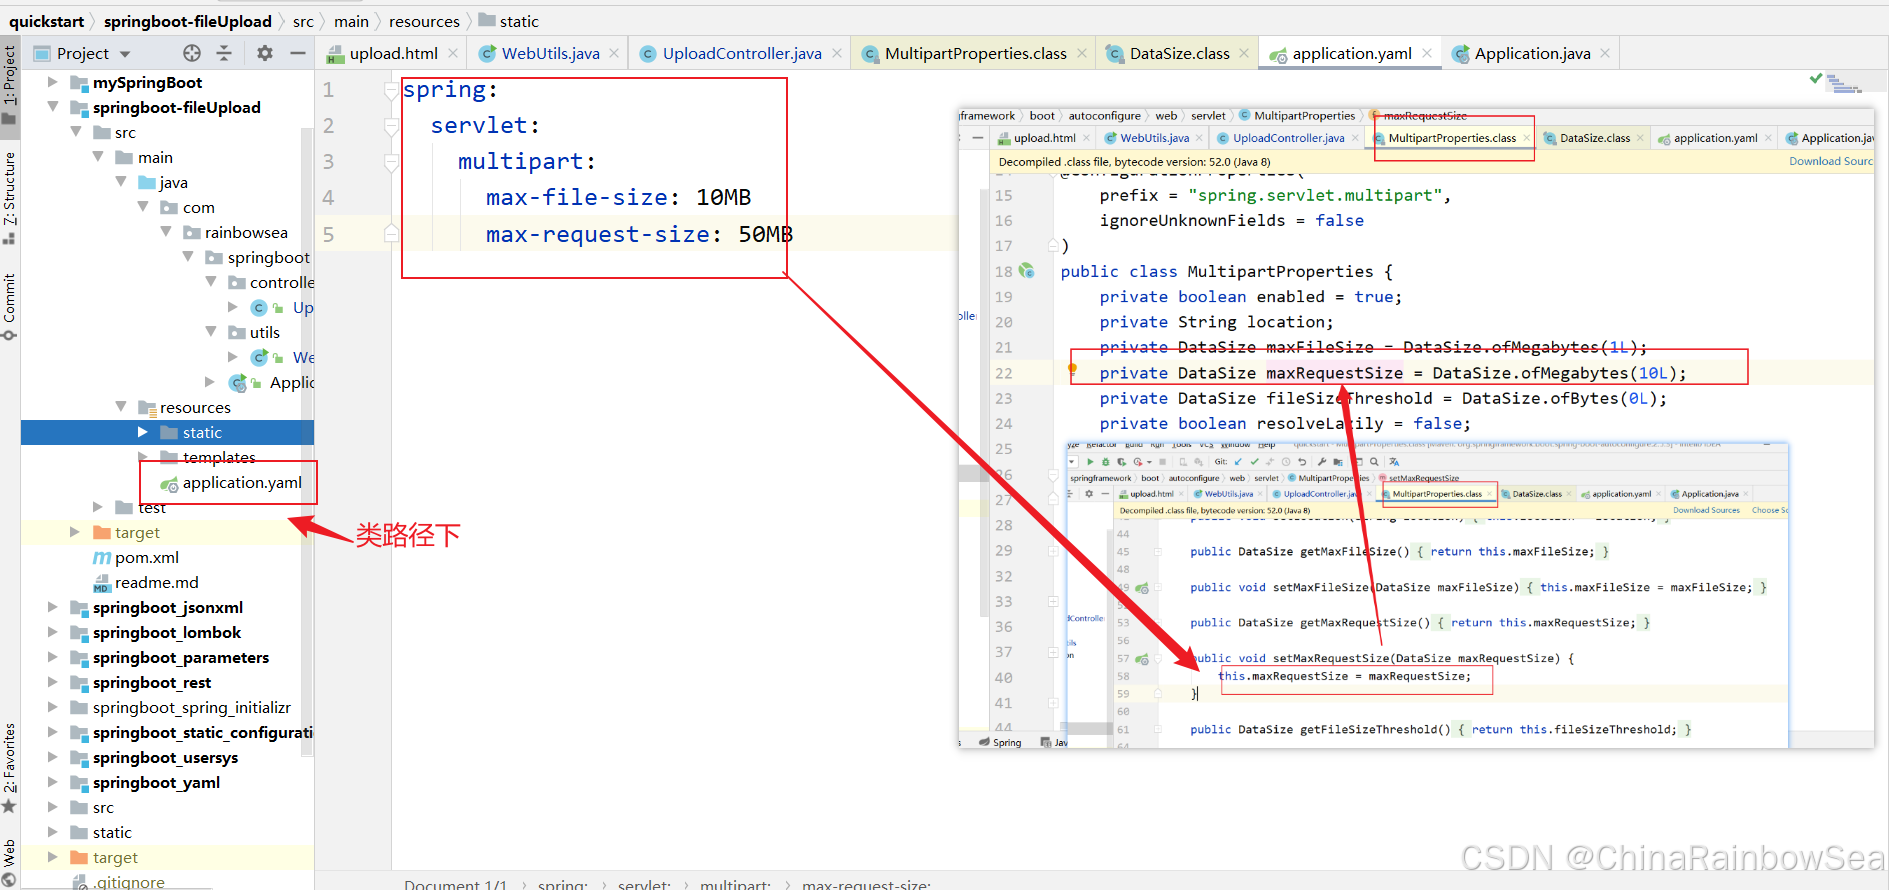Select pom.xml in the project tree
The width and height of the screenshot is (1889, 890).
coord(146,557)
